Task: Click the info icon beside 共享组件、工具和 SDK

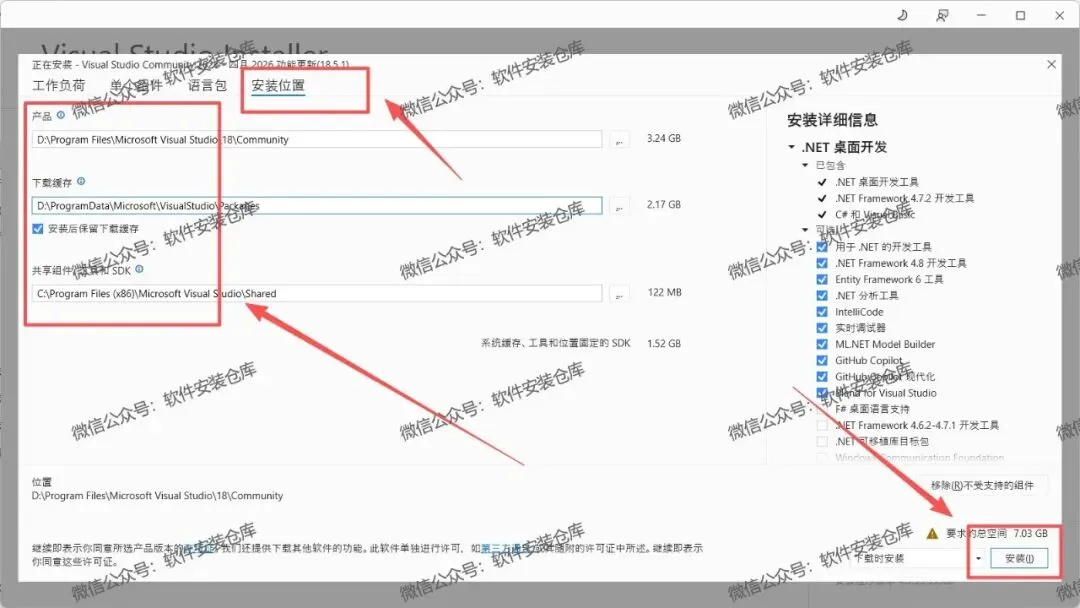Action: point(139,269)
